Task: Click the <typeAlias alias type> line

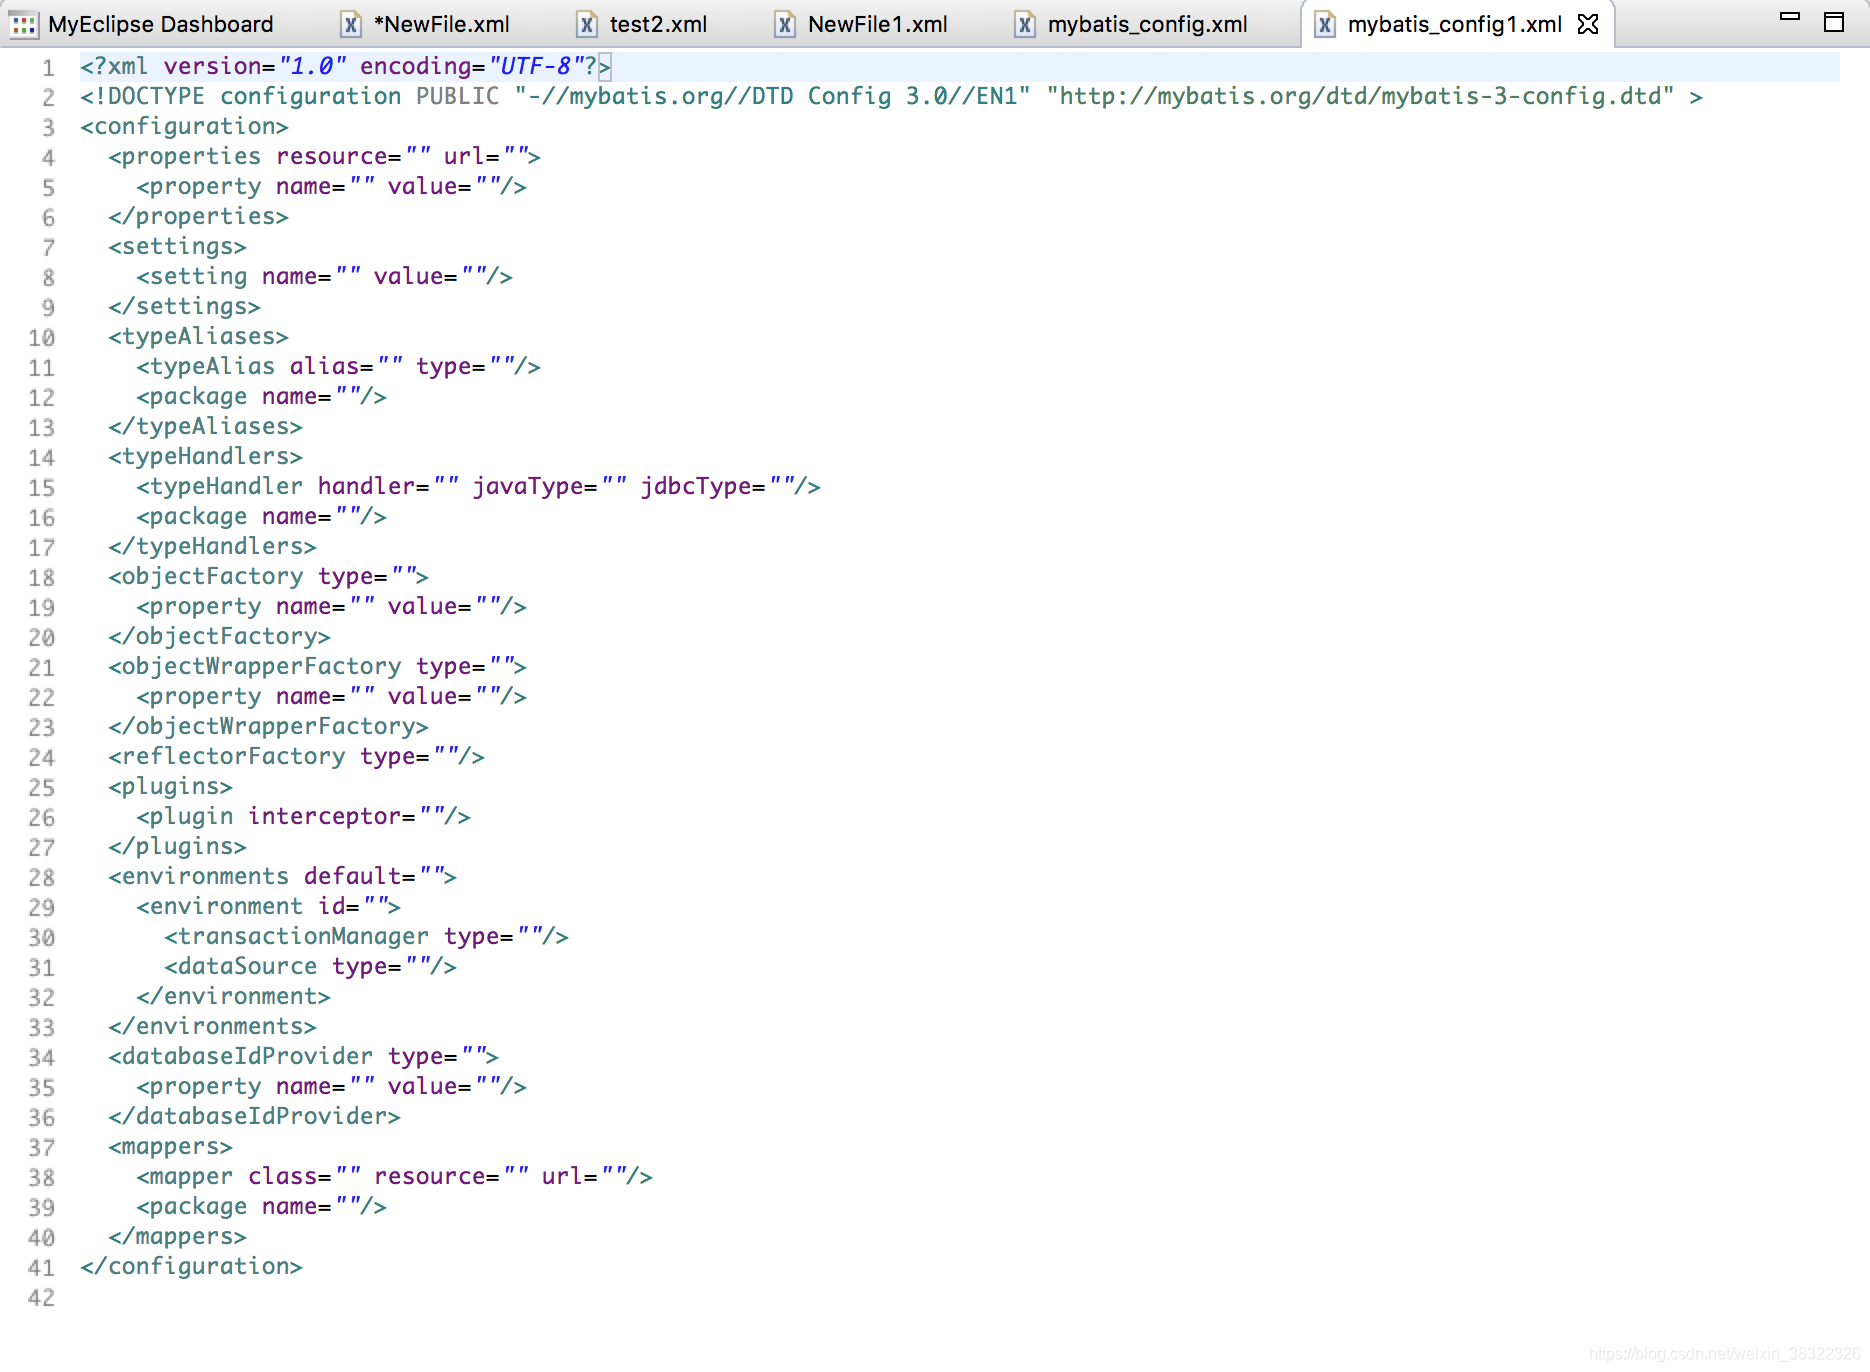Action: 338,367
